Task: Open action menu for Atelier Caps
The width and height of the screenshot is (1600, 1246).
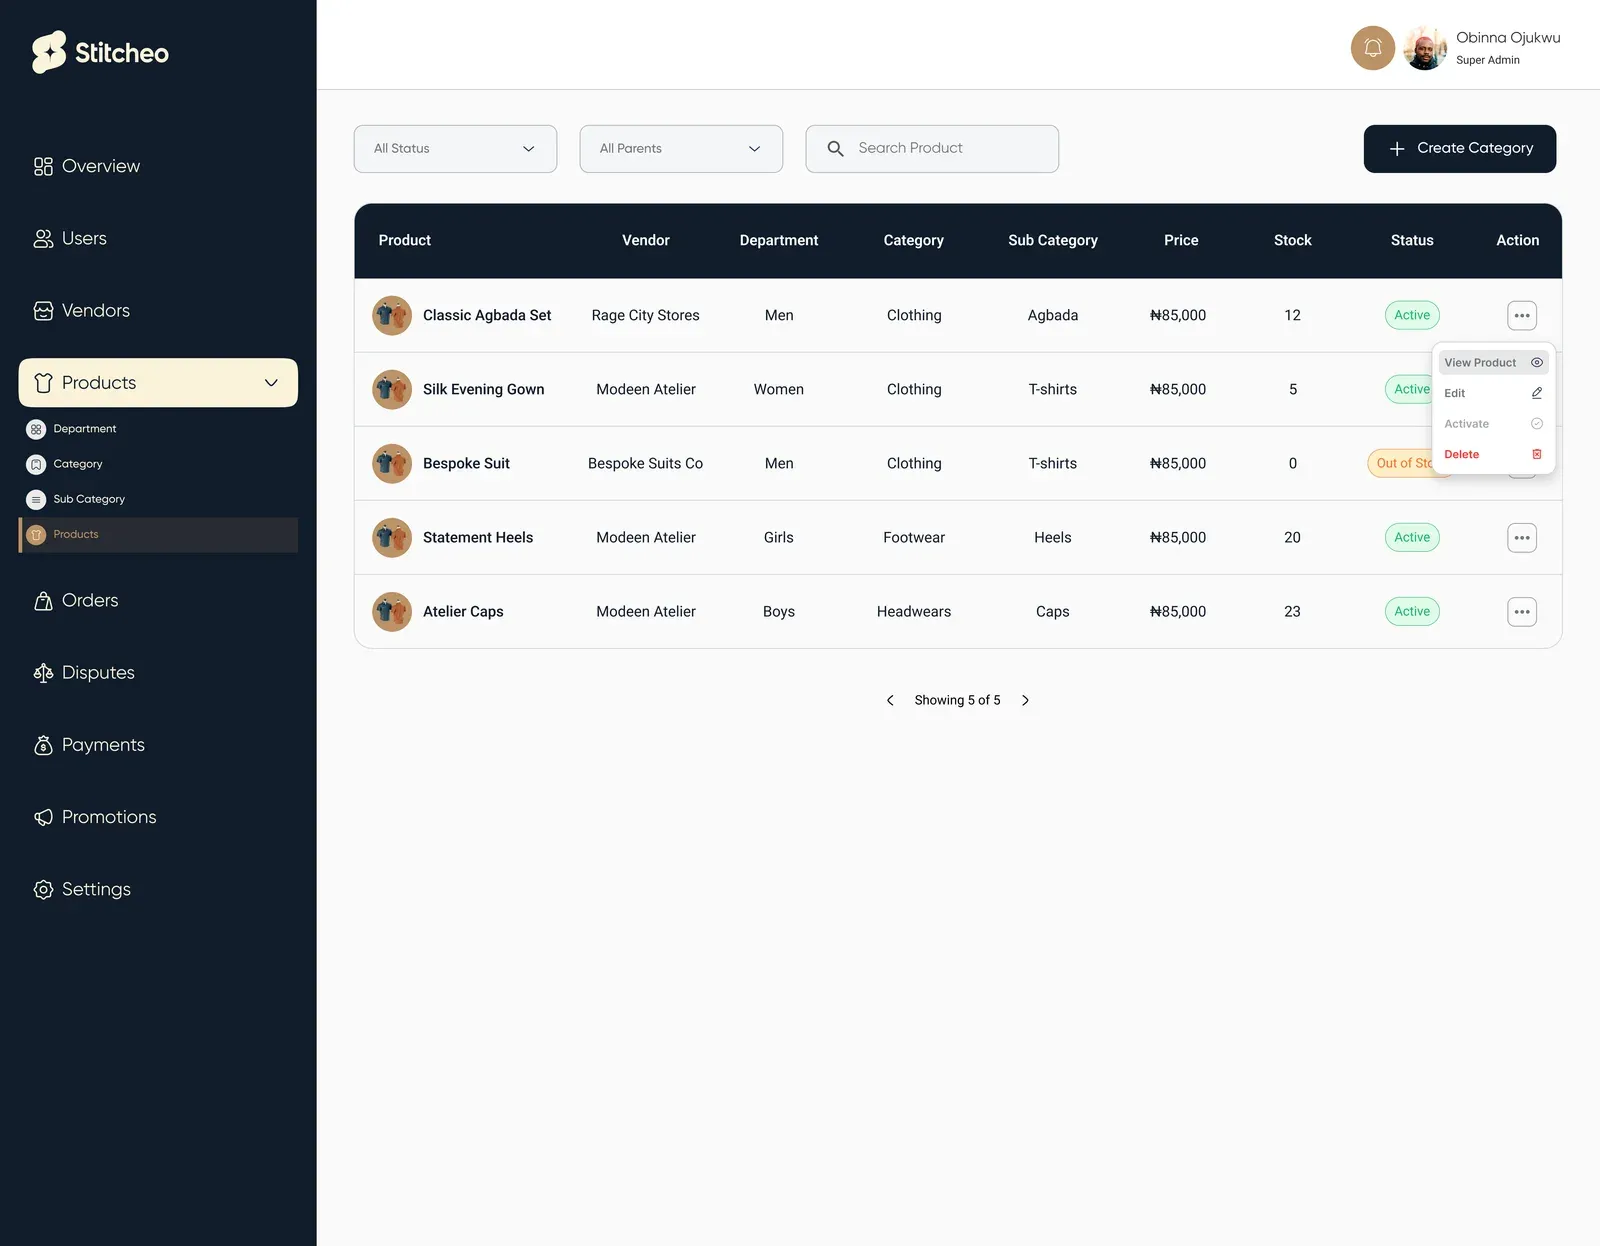Action: pyautogui.click(x=1522, y=611)
